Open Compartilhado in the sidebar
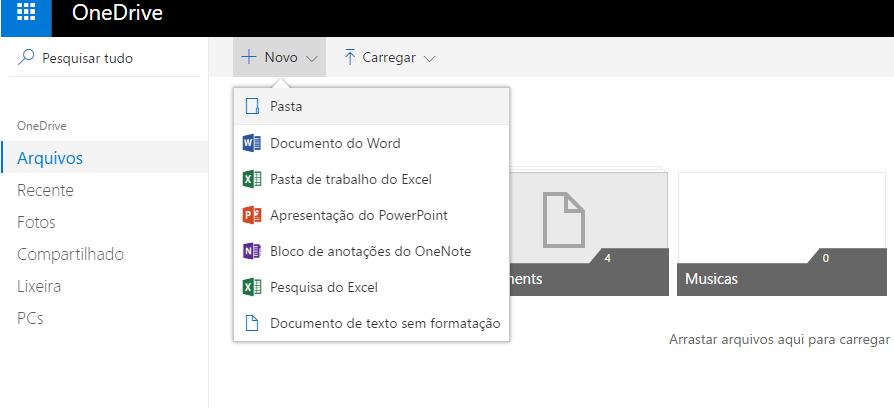This screenshot has height=408, width=894. (104, 254)
